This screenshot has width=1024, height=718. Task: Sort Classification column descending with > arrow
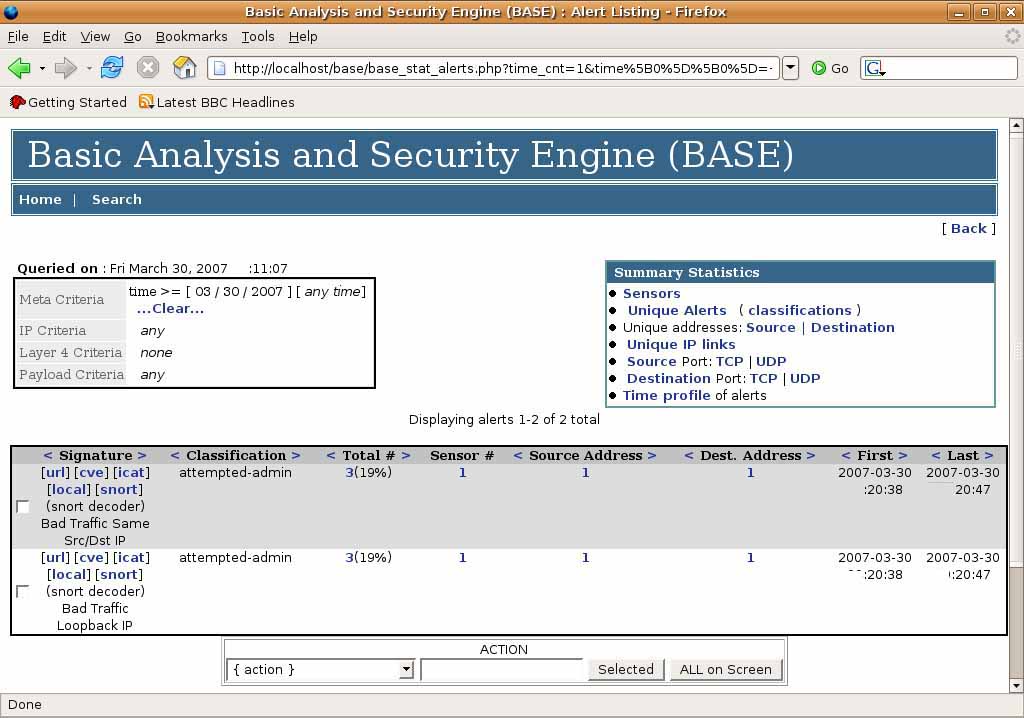pos(296,455)
